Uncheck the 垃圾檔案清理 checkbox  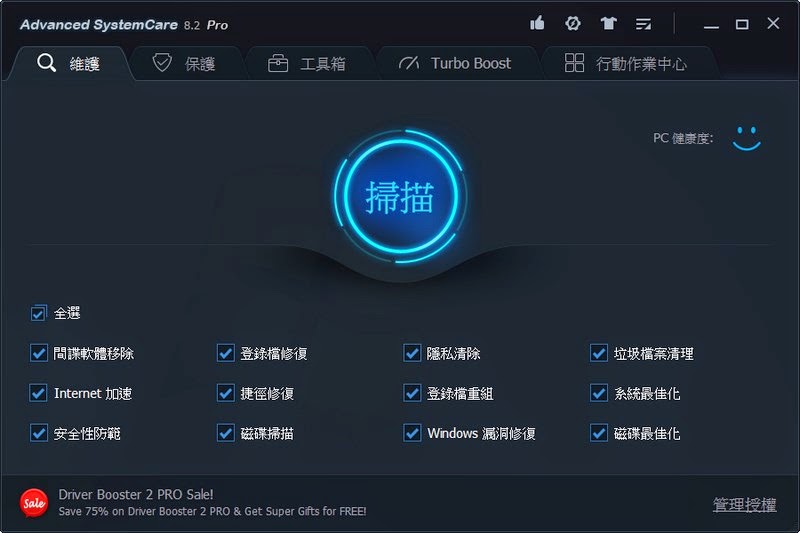(x=598, y=353)
